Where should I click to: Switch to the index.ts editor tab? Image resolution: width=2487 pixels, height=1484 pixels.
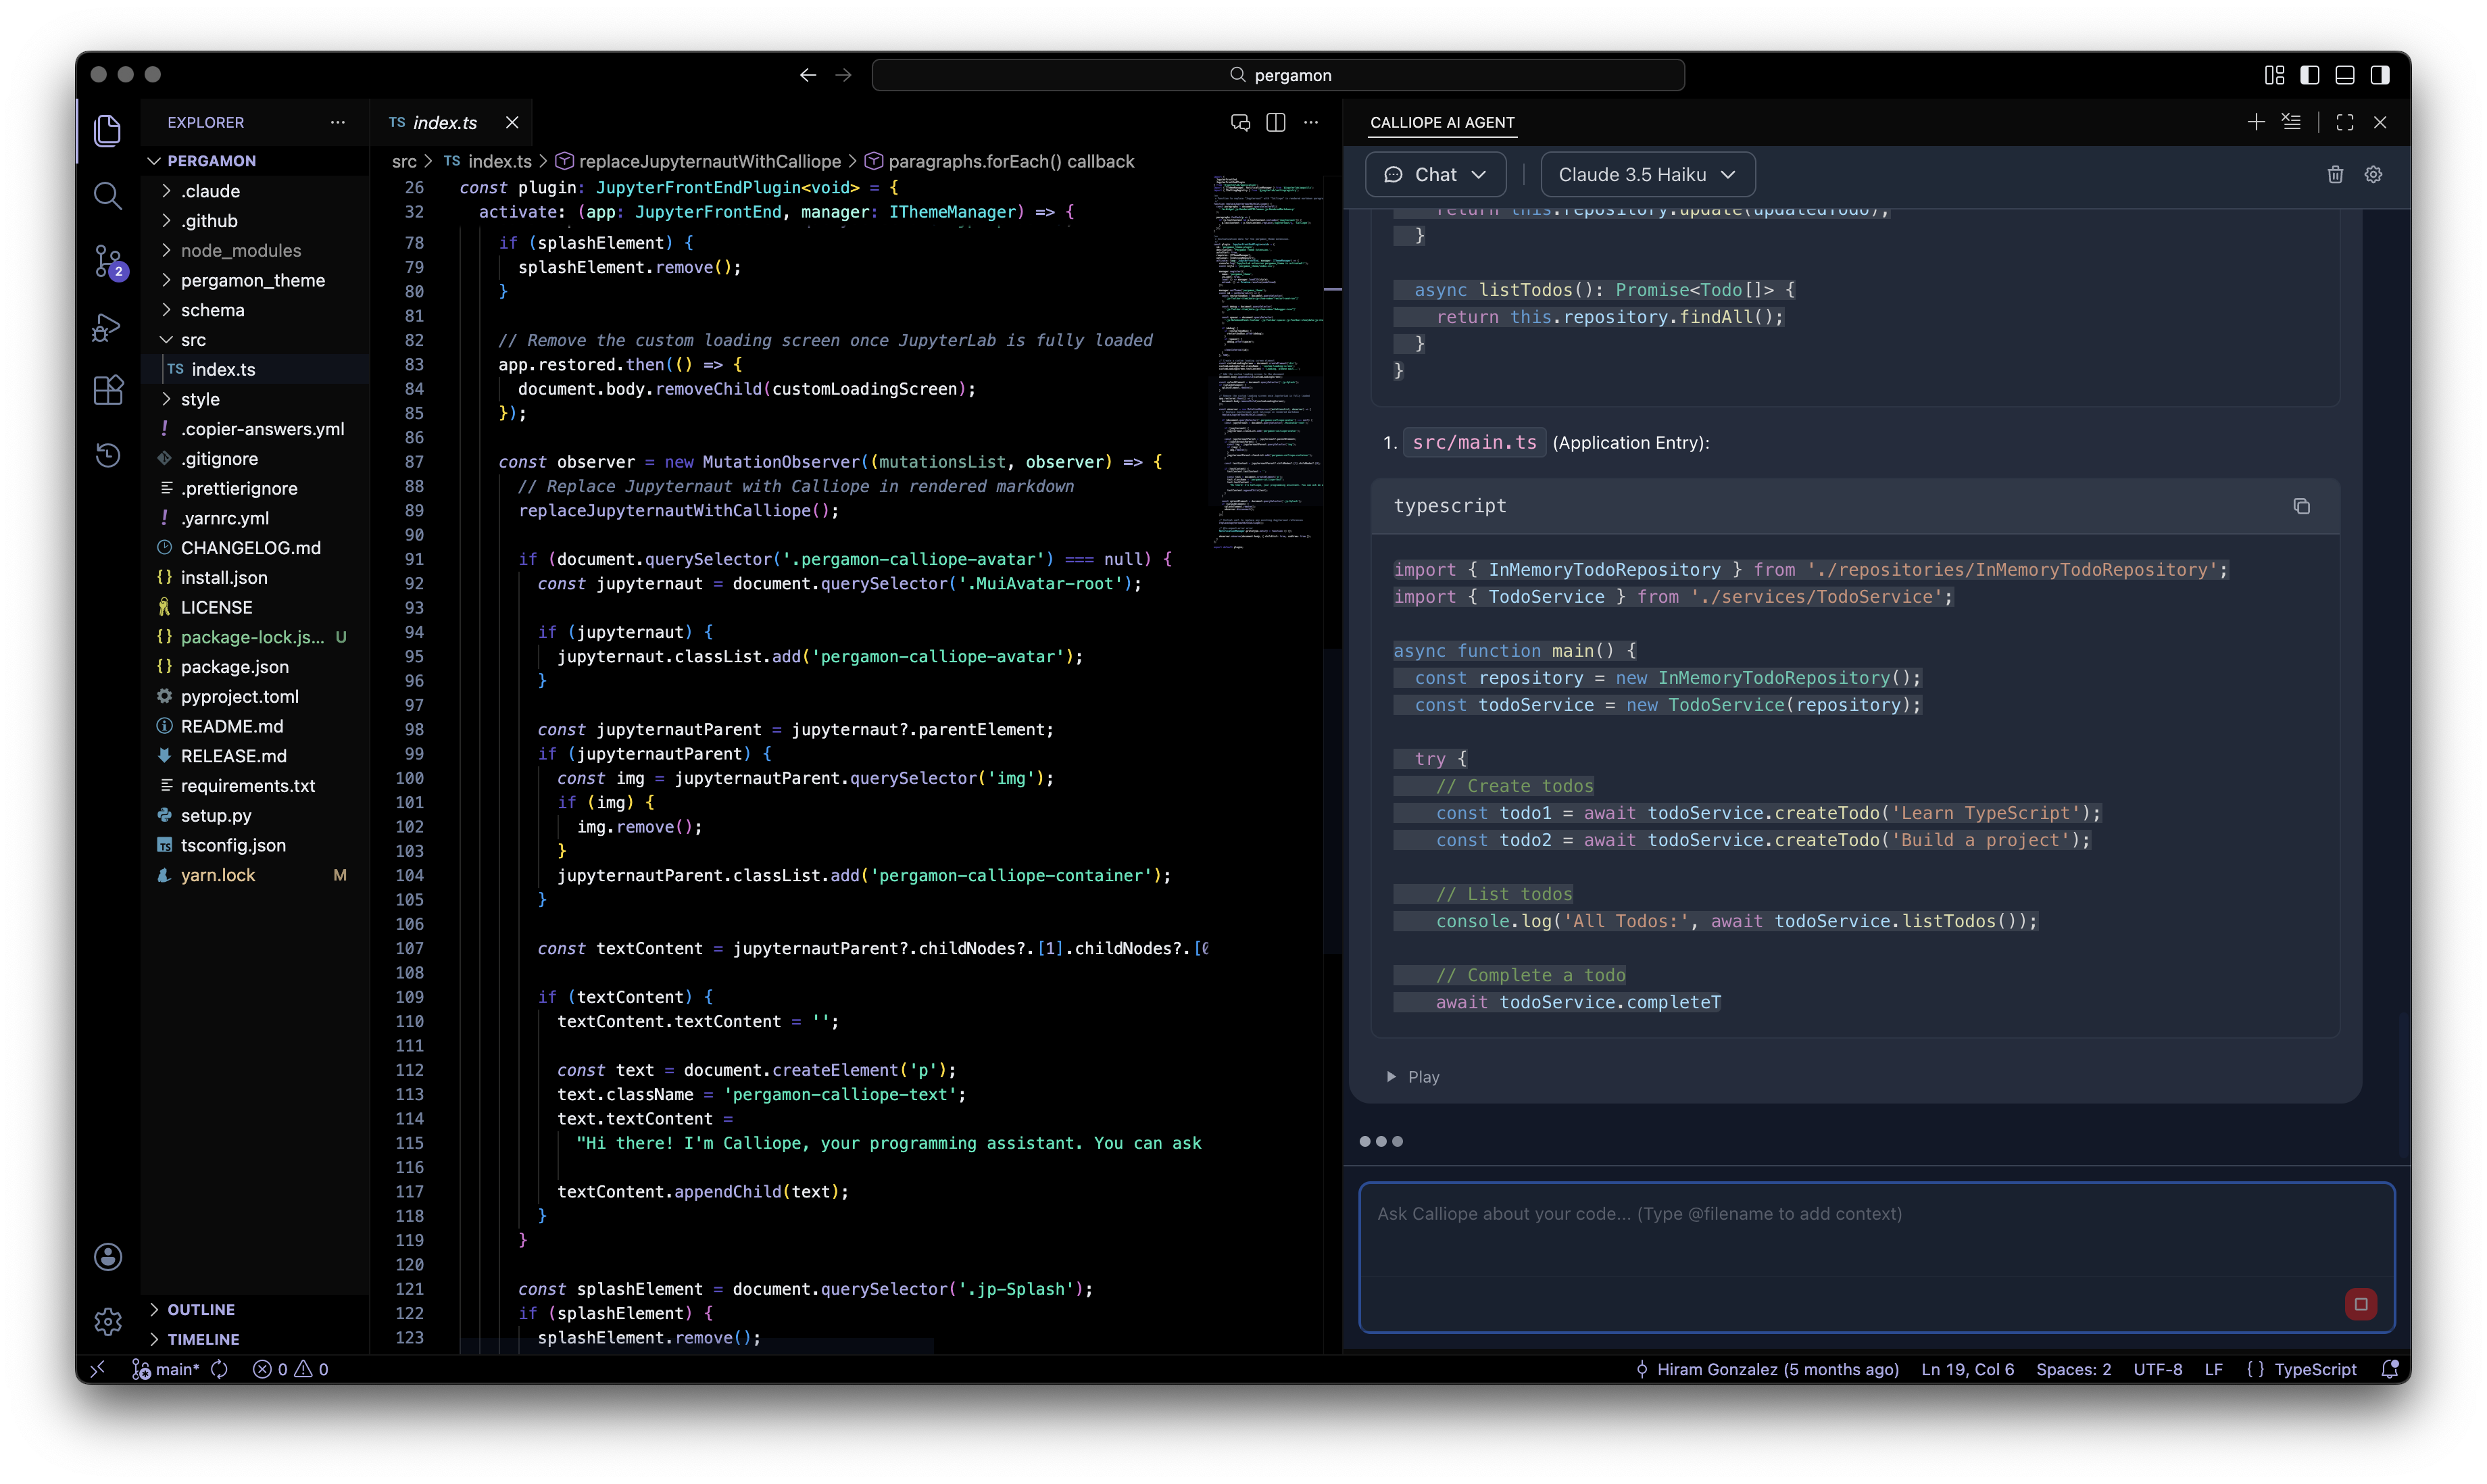[x=444, y=123]
